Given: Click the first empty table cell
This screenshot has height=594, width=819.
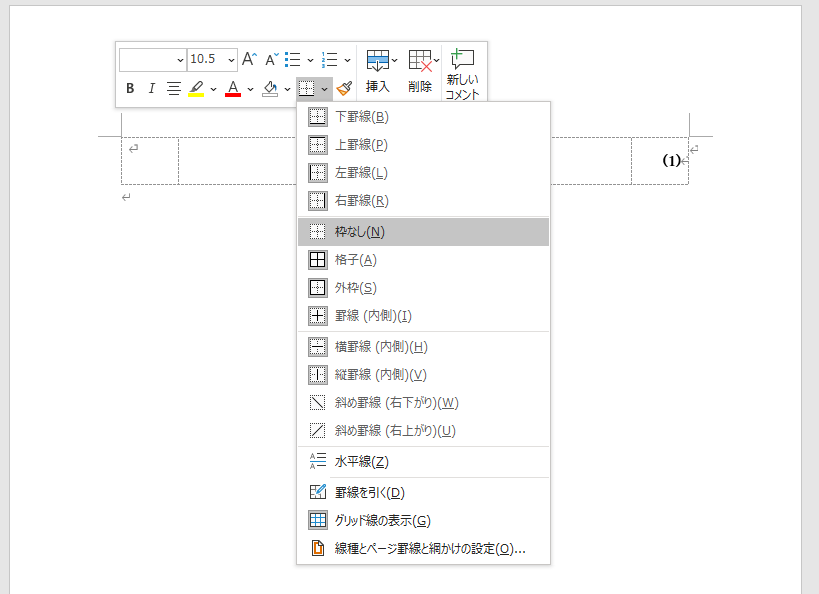Looking at the screenshot, I should [150, 161].
